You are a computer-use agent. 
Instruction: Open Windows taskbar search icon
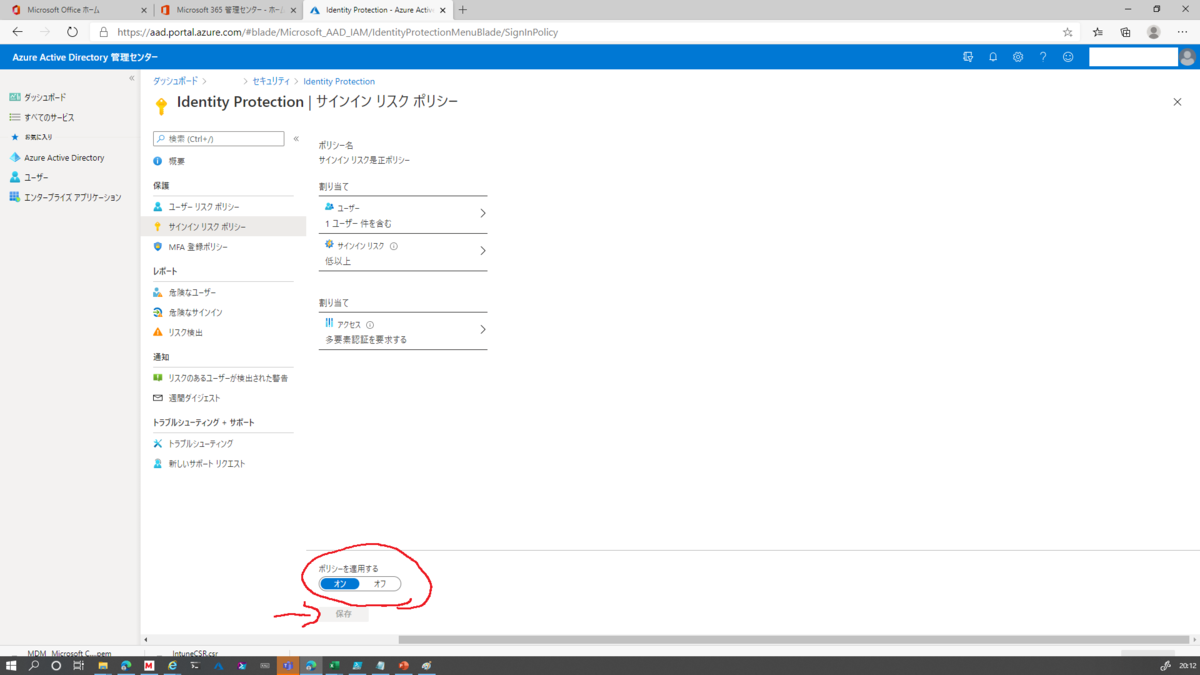tap(34, 666)
